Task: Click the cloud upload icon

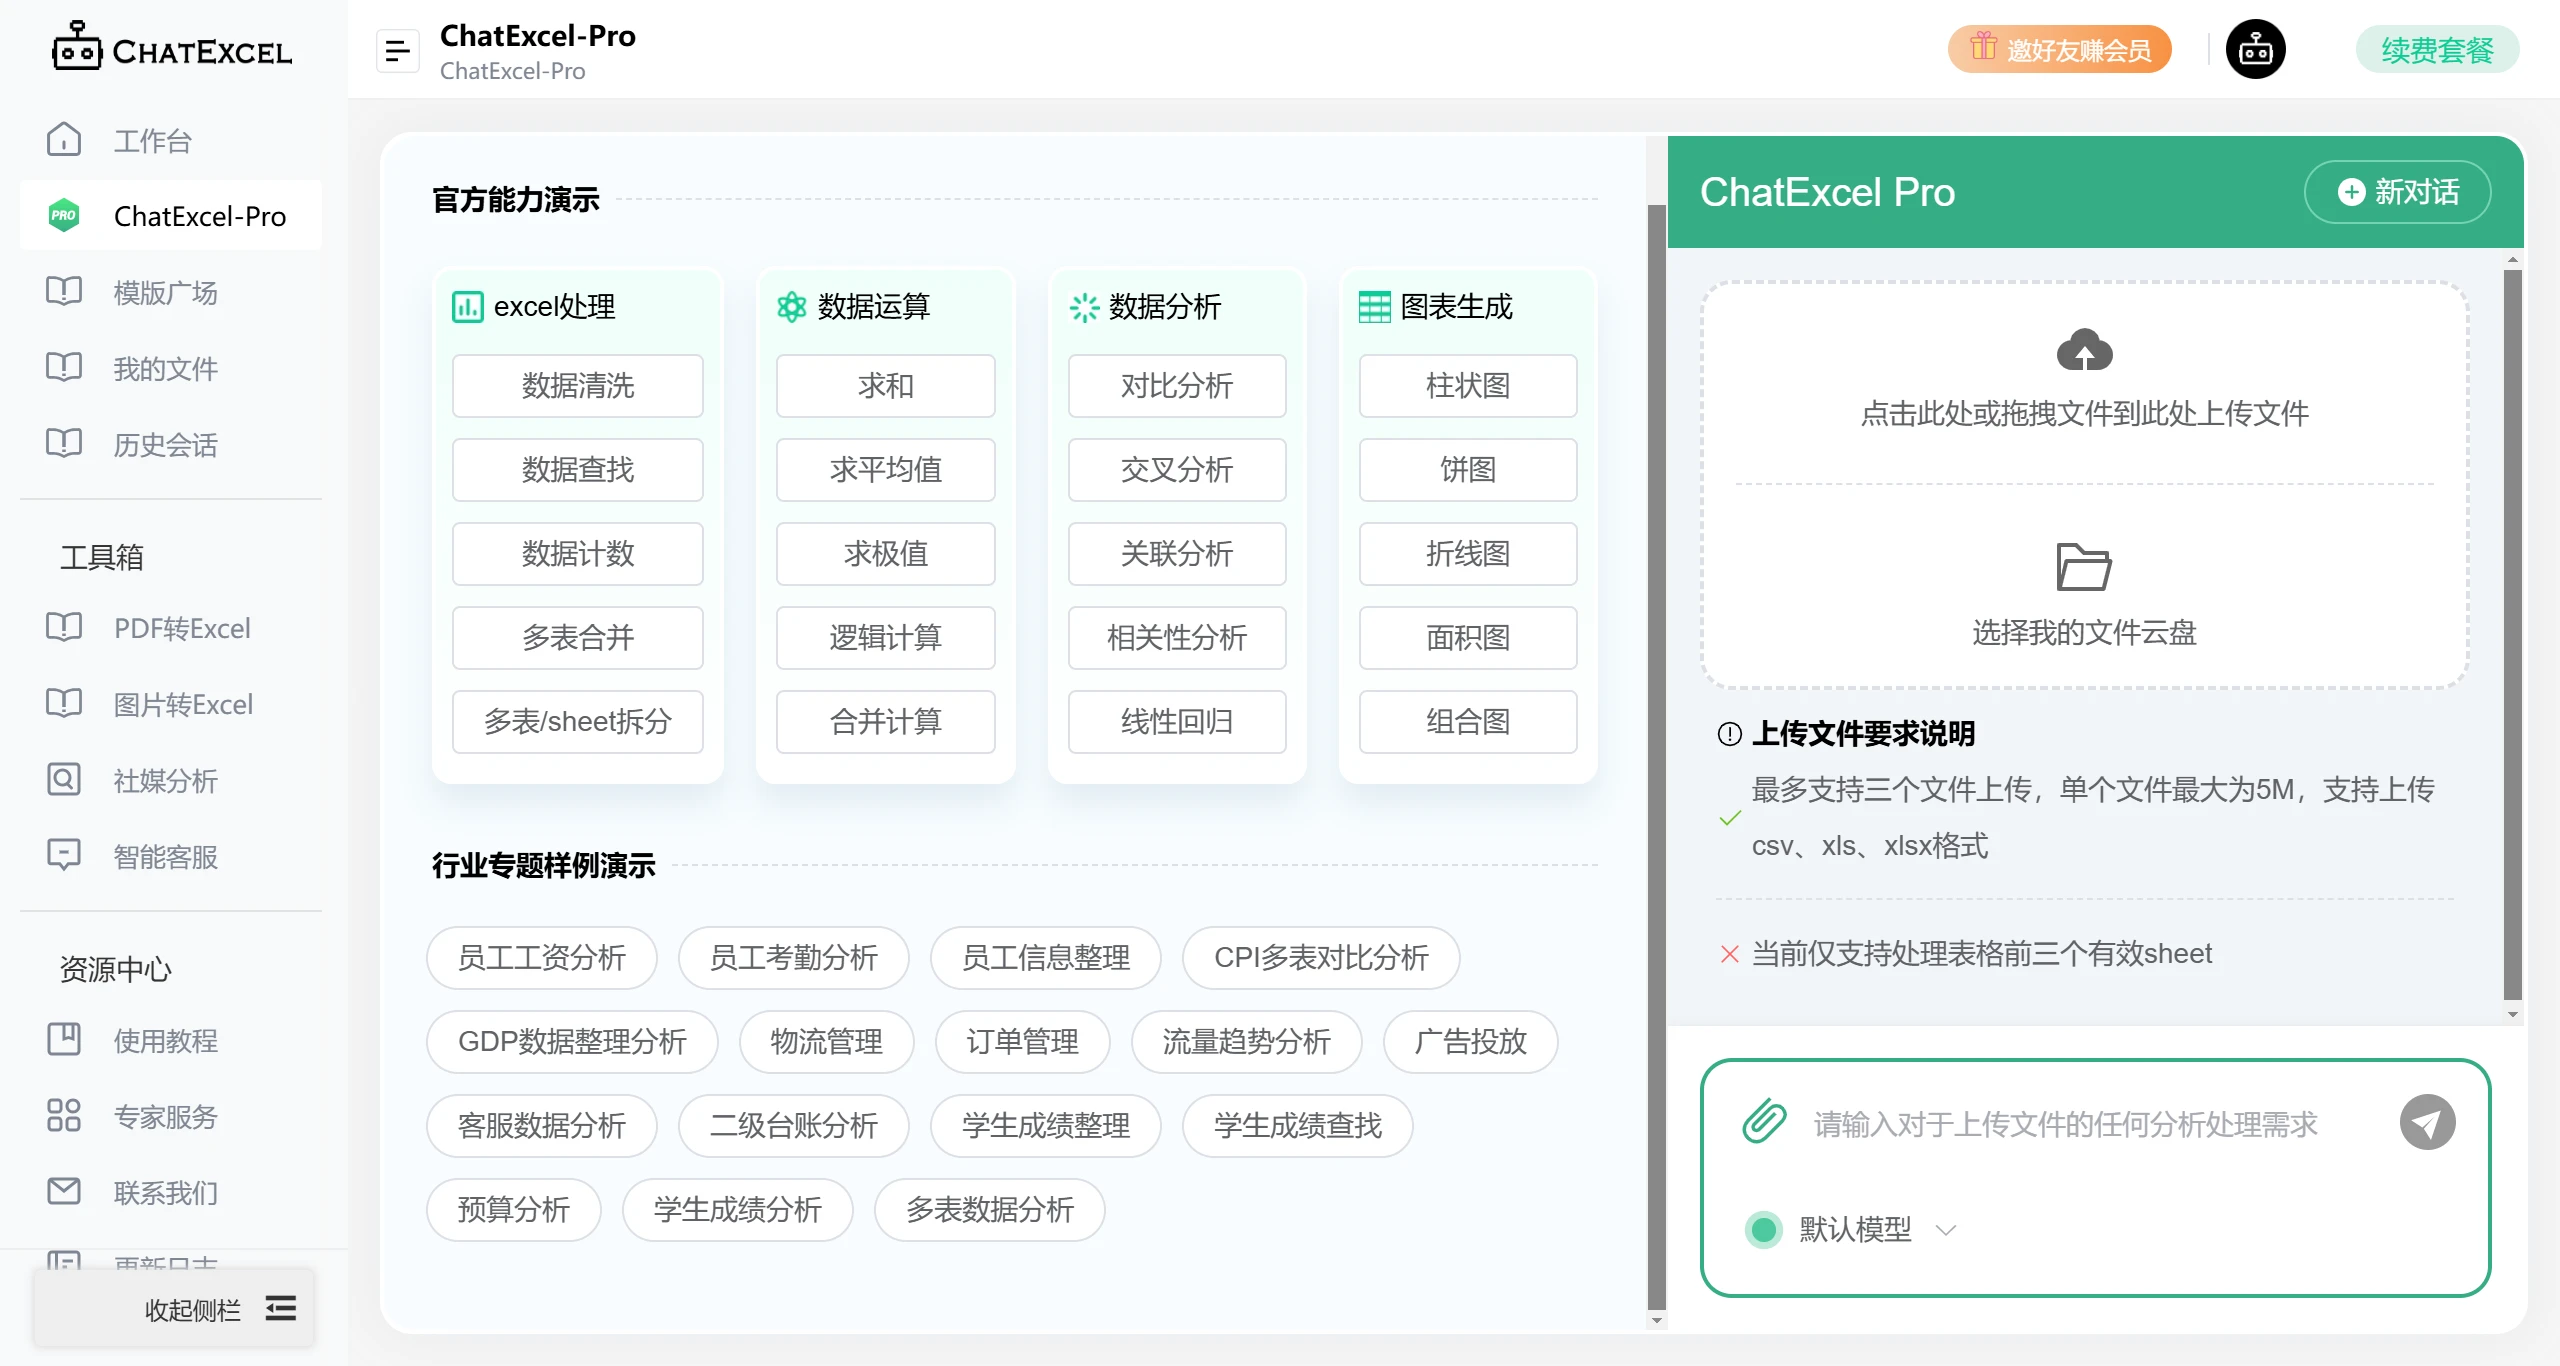Action: [x=2087, y=350]
